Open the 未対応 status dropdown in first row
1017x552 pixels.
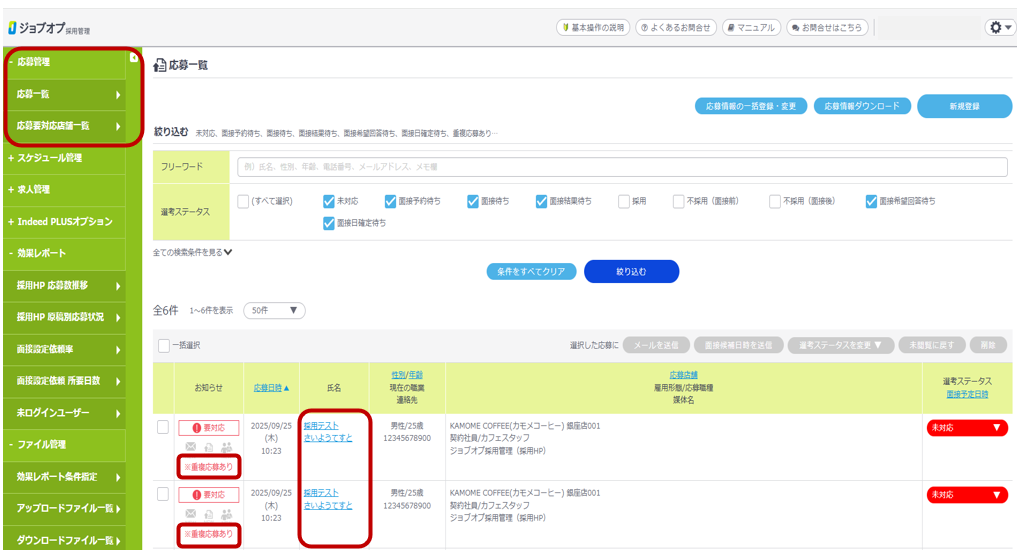(966, 428)
